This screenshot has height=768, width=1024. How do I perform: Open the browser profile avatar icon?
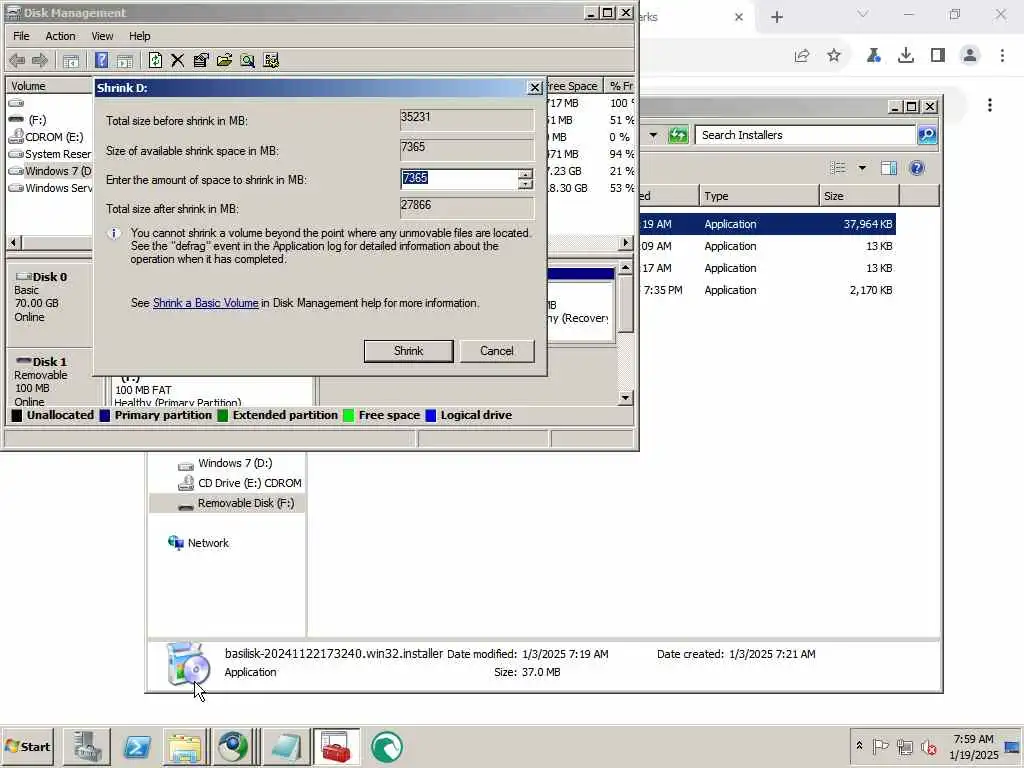(970, 56)
